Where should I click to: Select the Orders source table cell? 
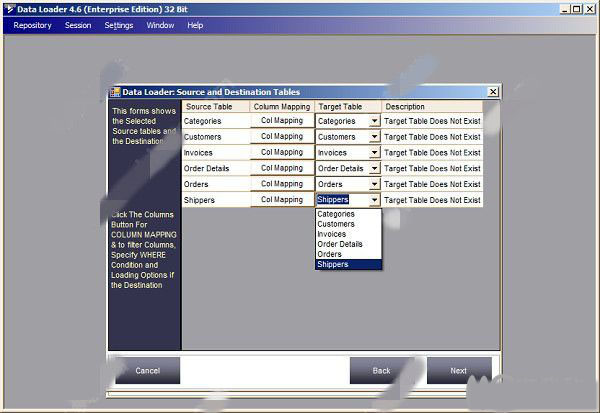(x=216, y=184)
